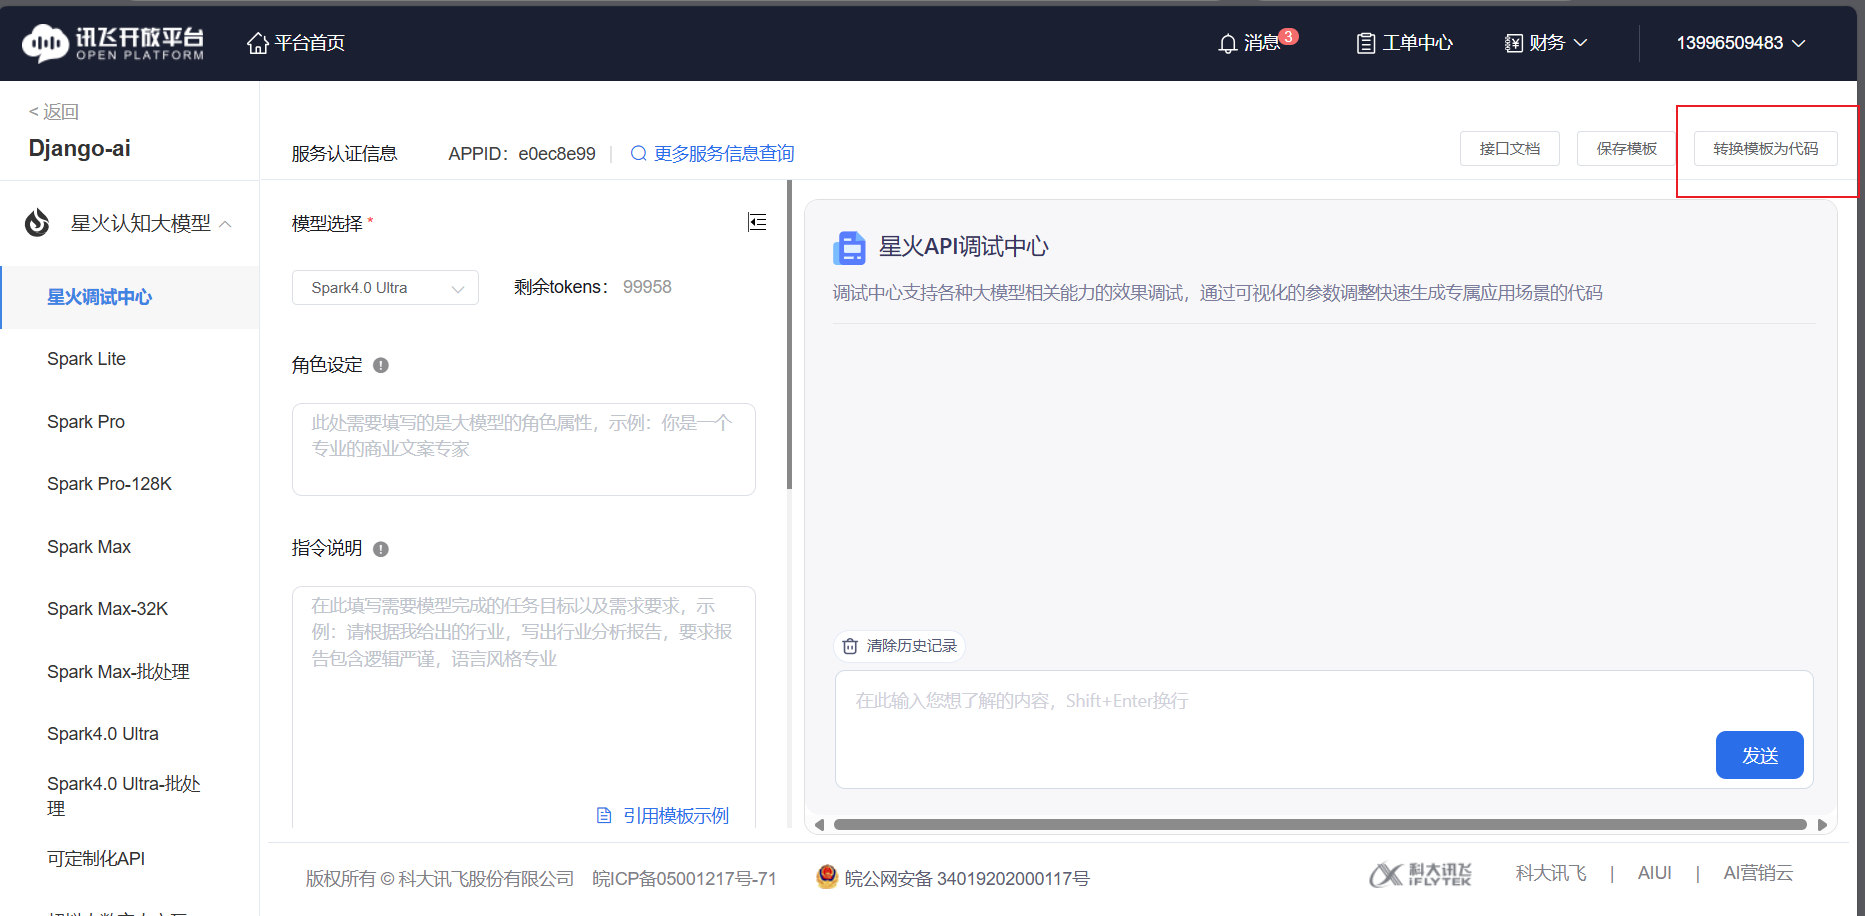Open Spark4.0 Ultra in sidebar

pyautogui.click(x=103, y=734)
